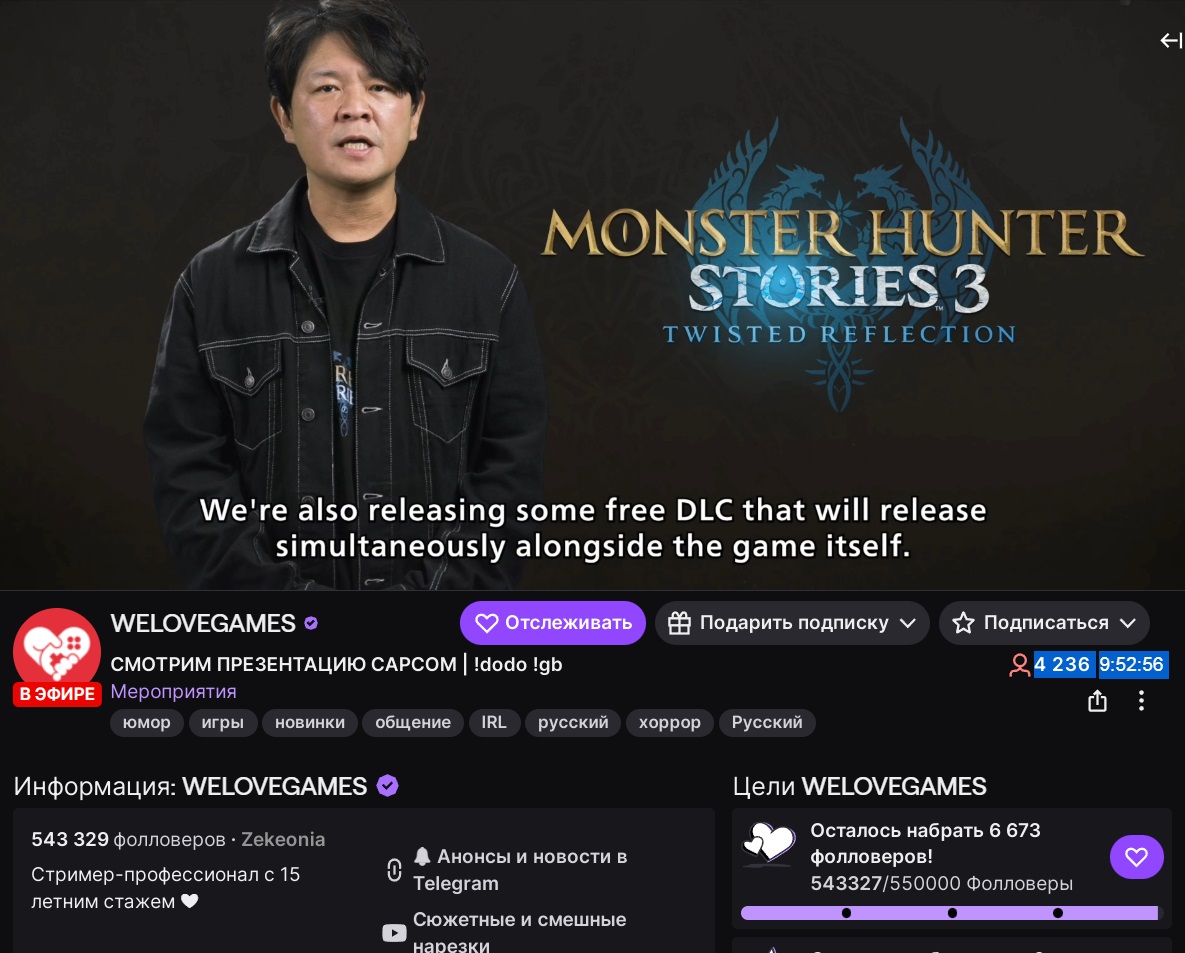Click the viewer count person icon
This screenshot has width=1185, height=953.
pyautogui.click(x=1019, y=664)
